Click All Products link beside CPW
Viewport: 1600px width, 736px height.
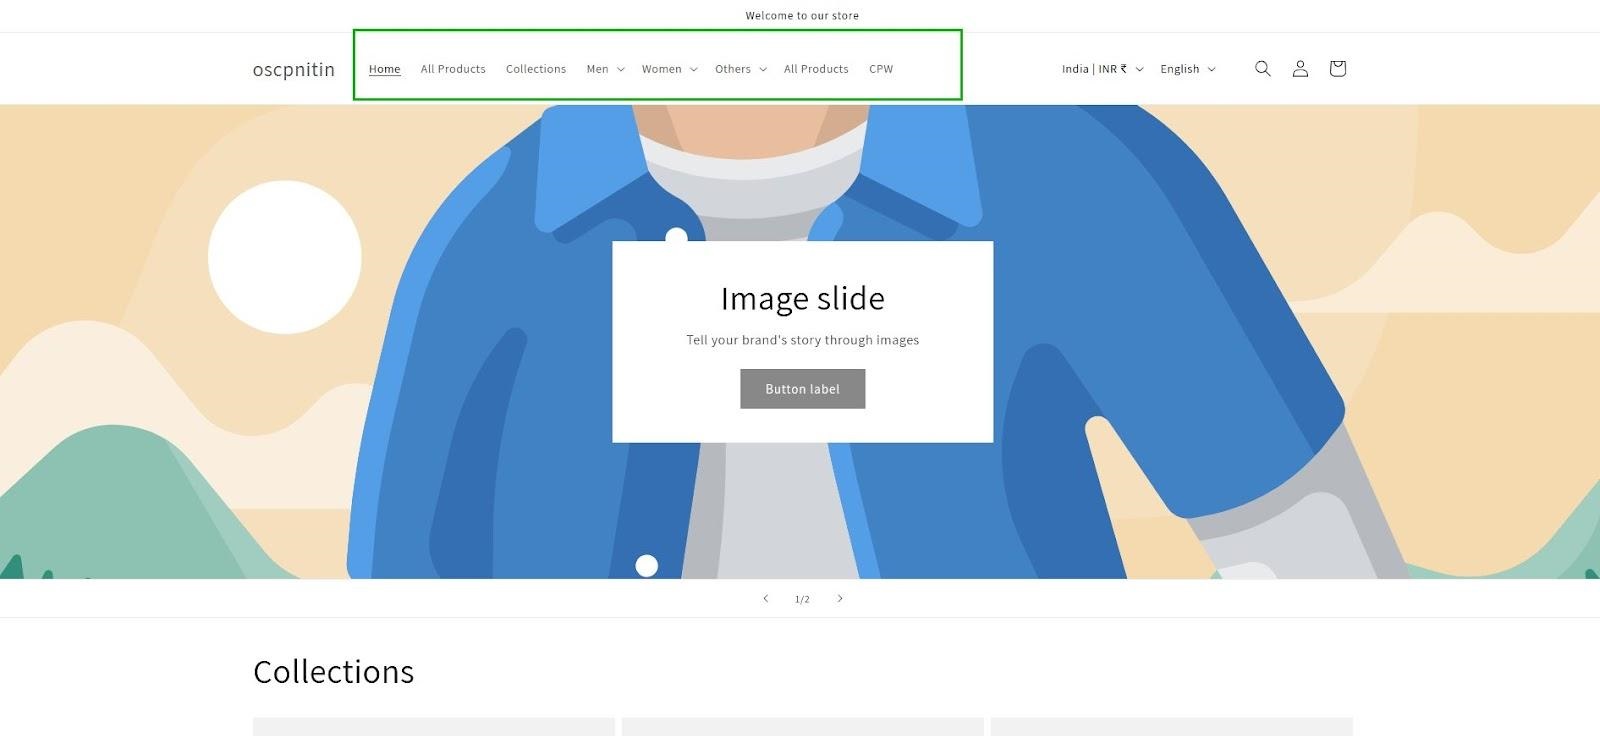click(816, 69)
